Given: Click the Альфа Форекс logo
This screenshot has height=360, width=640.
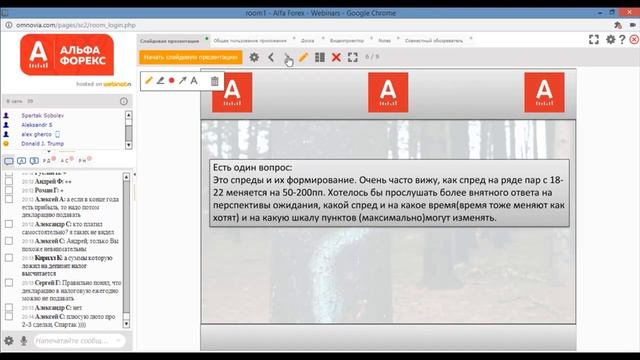Looking at the screenshot, I should tap(67, 55).
